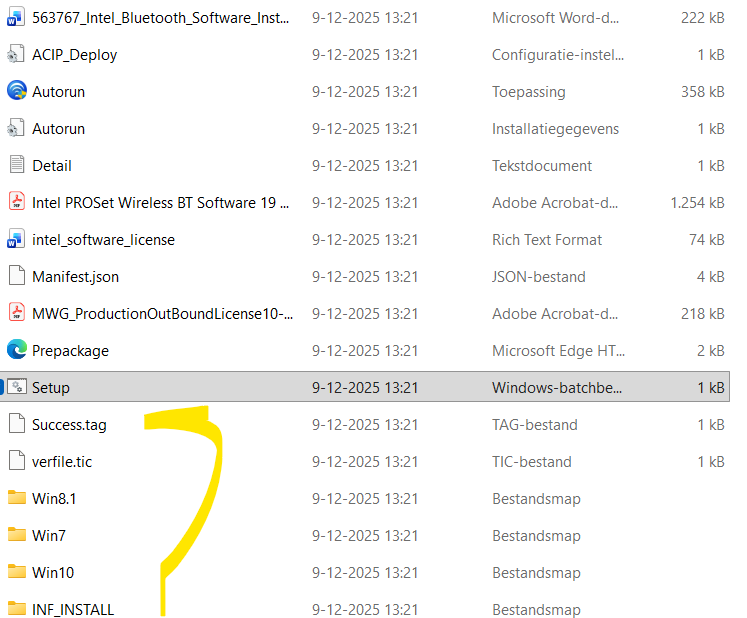
Task: Click the Win8.1 folder icon
Action: 16,499
